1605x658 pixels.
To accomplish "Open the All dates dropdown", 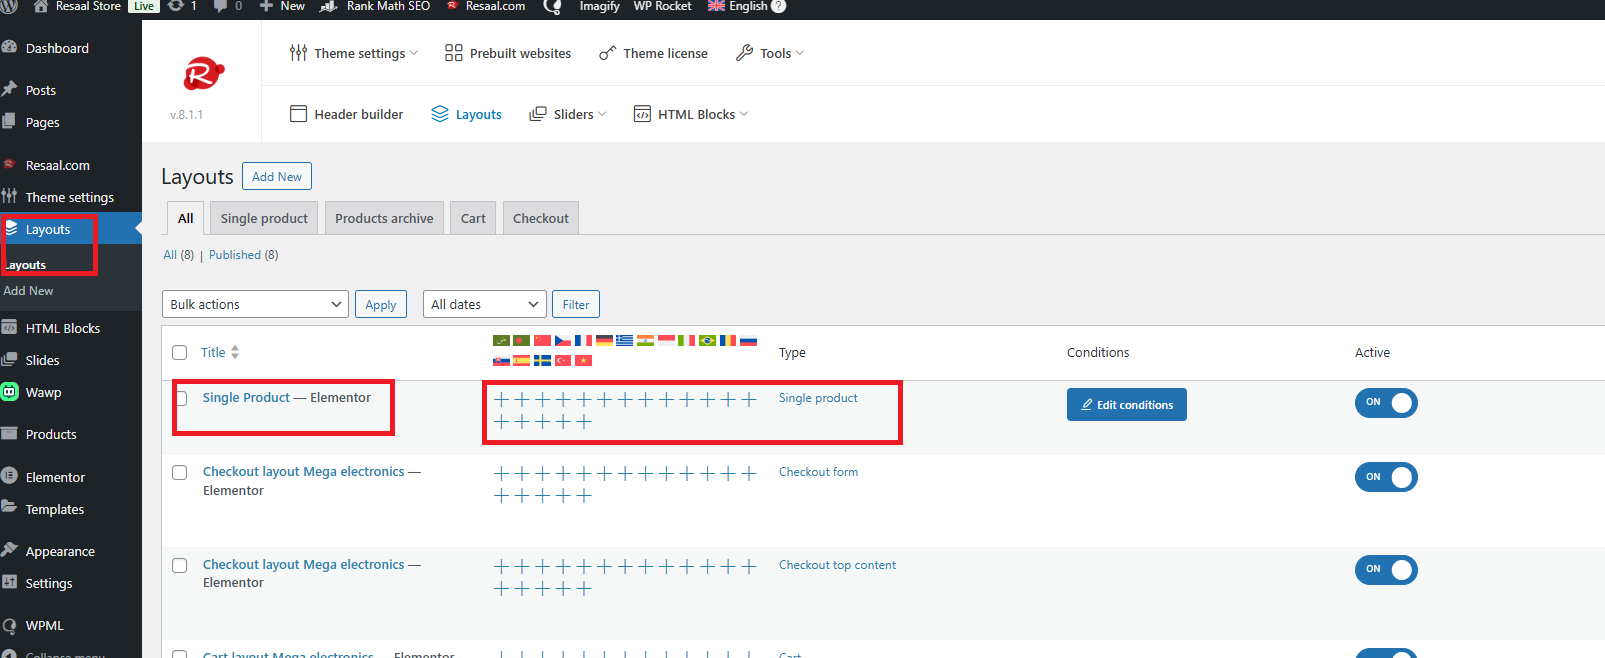I will point(484,304).
